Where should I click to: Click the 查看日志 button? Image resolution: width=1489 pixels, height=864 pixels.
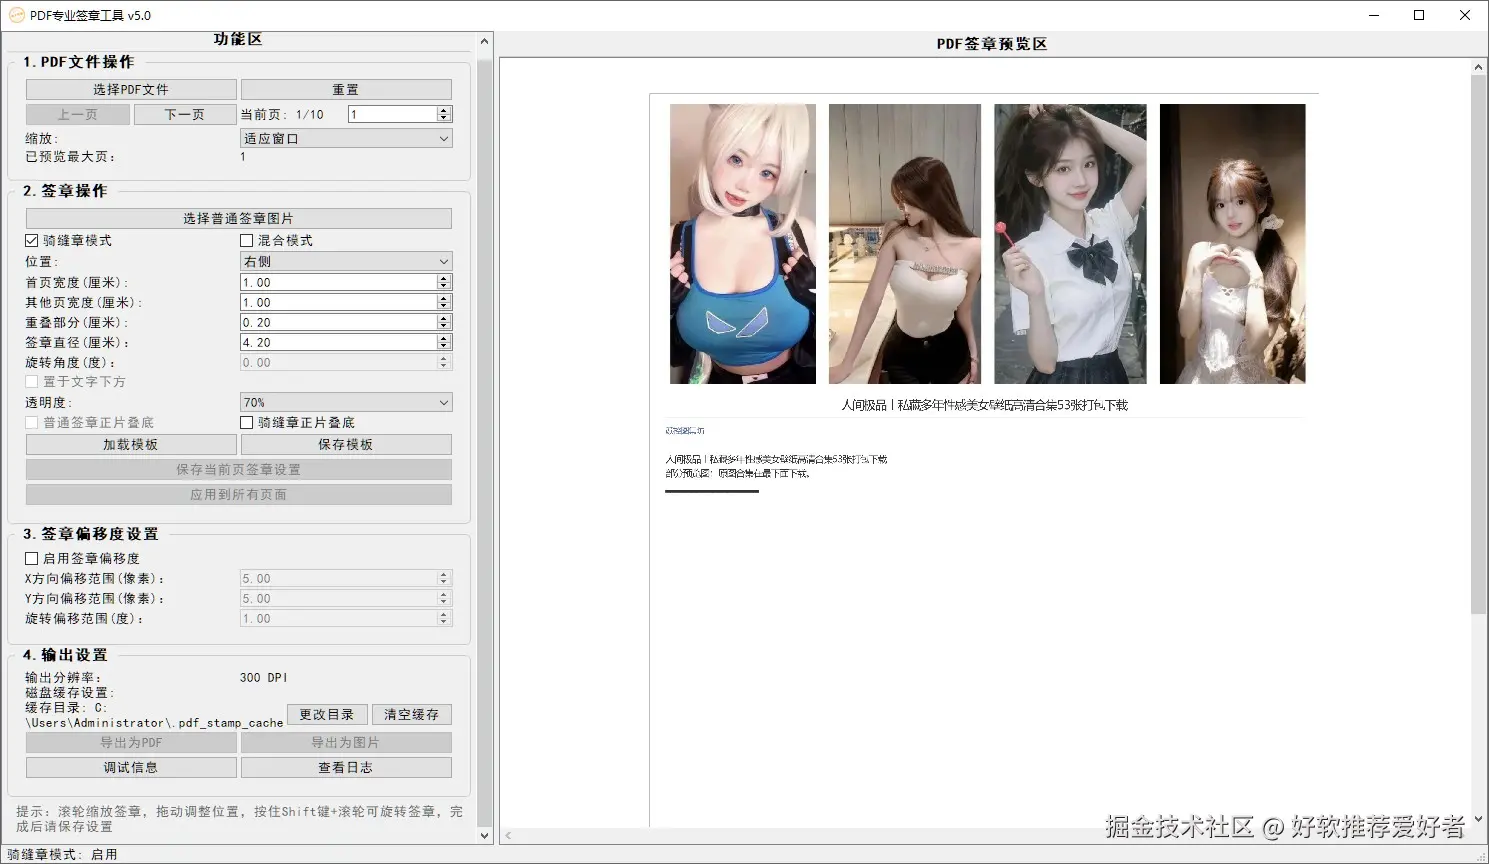(x=346, y=768)
